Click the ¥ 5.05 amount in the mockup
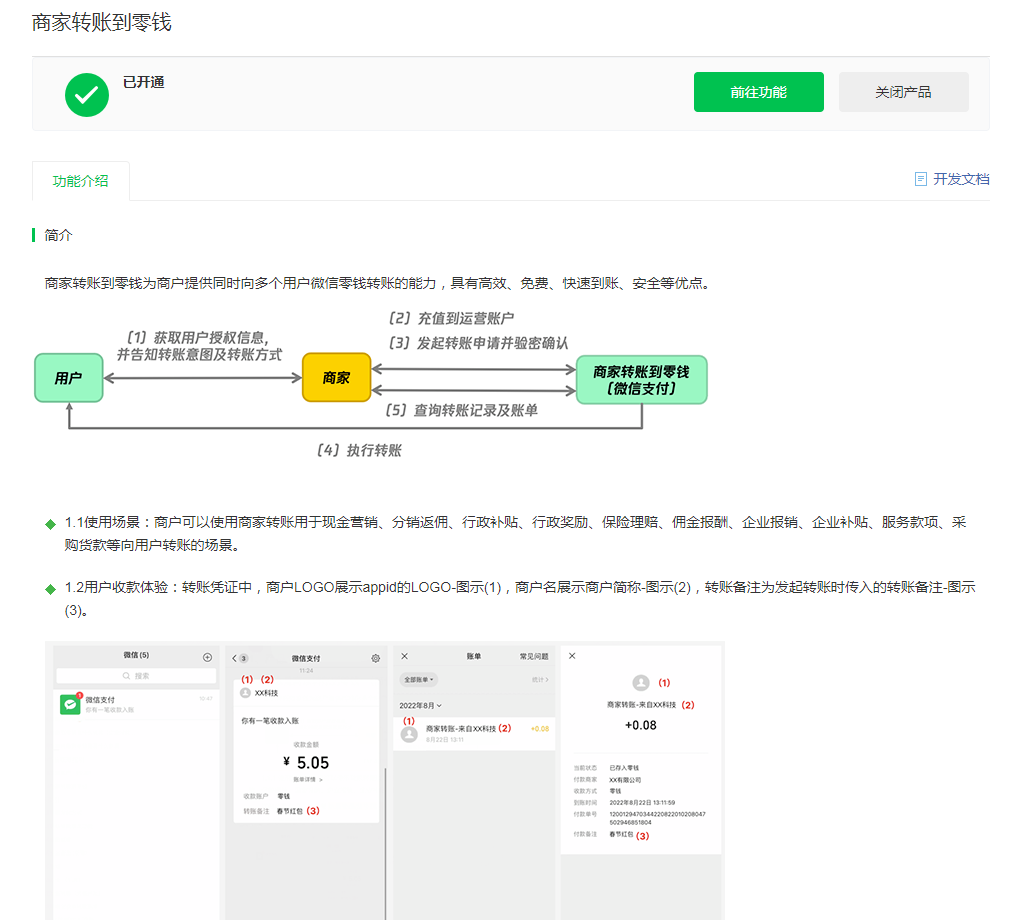The height and width of the screenshot is (920, 1024). coord(306,763)
